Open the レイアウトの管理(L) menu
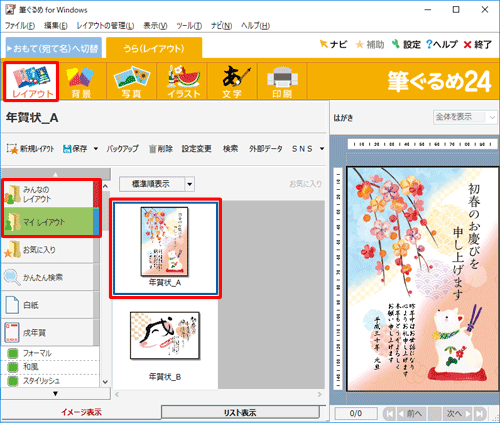This screenshot has width=500, height=423. (105, 26)
